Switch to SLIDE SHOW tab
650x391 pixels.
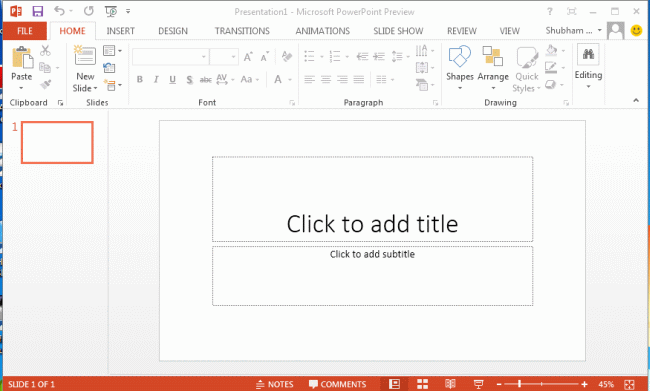398,31
